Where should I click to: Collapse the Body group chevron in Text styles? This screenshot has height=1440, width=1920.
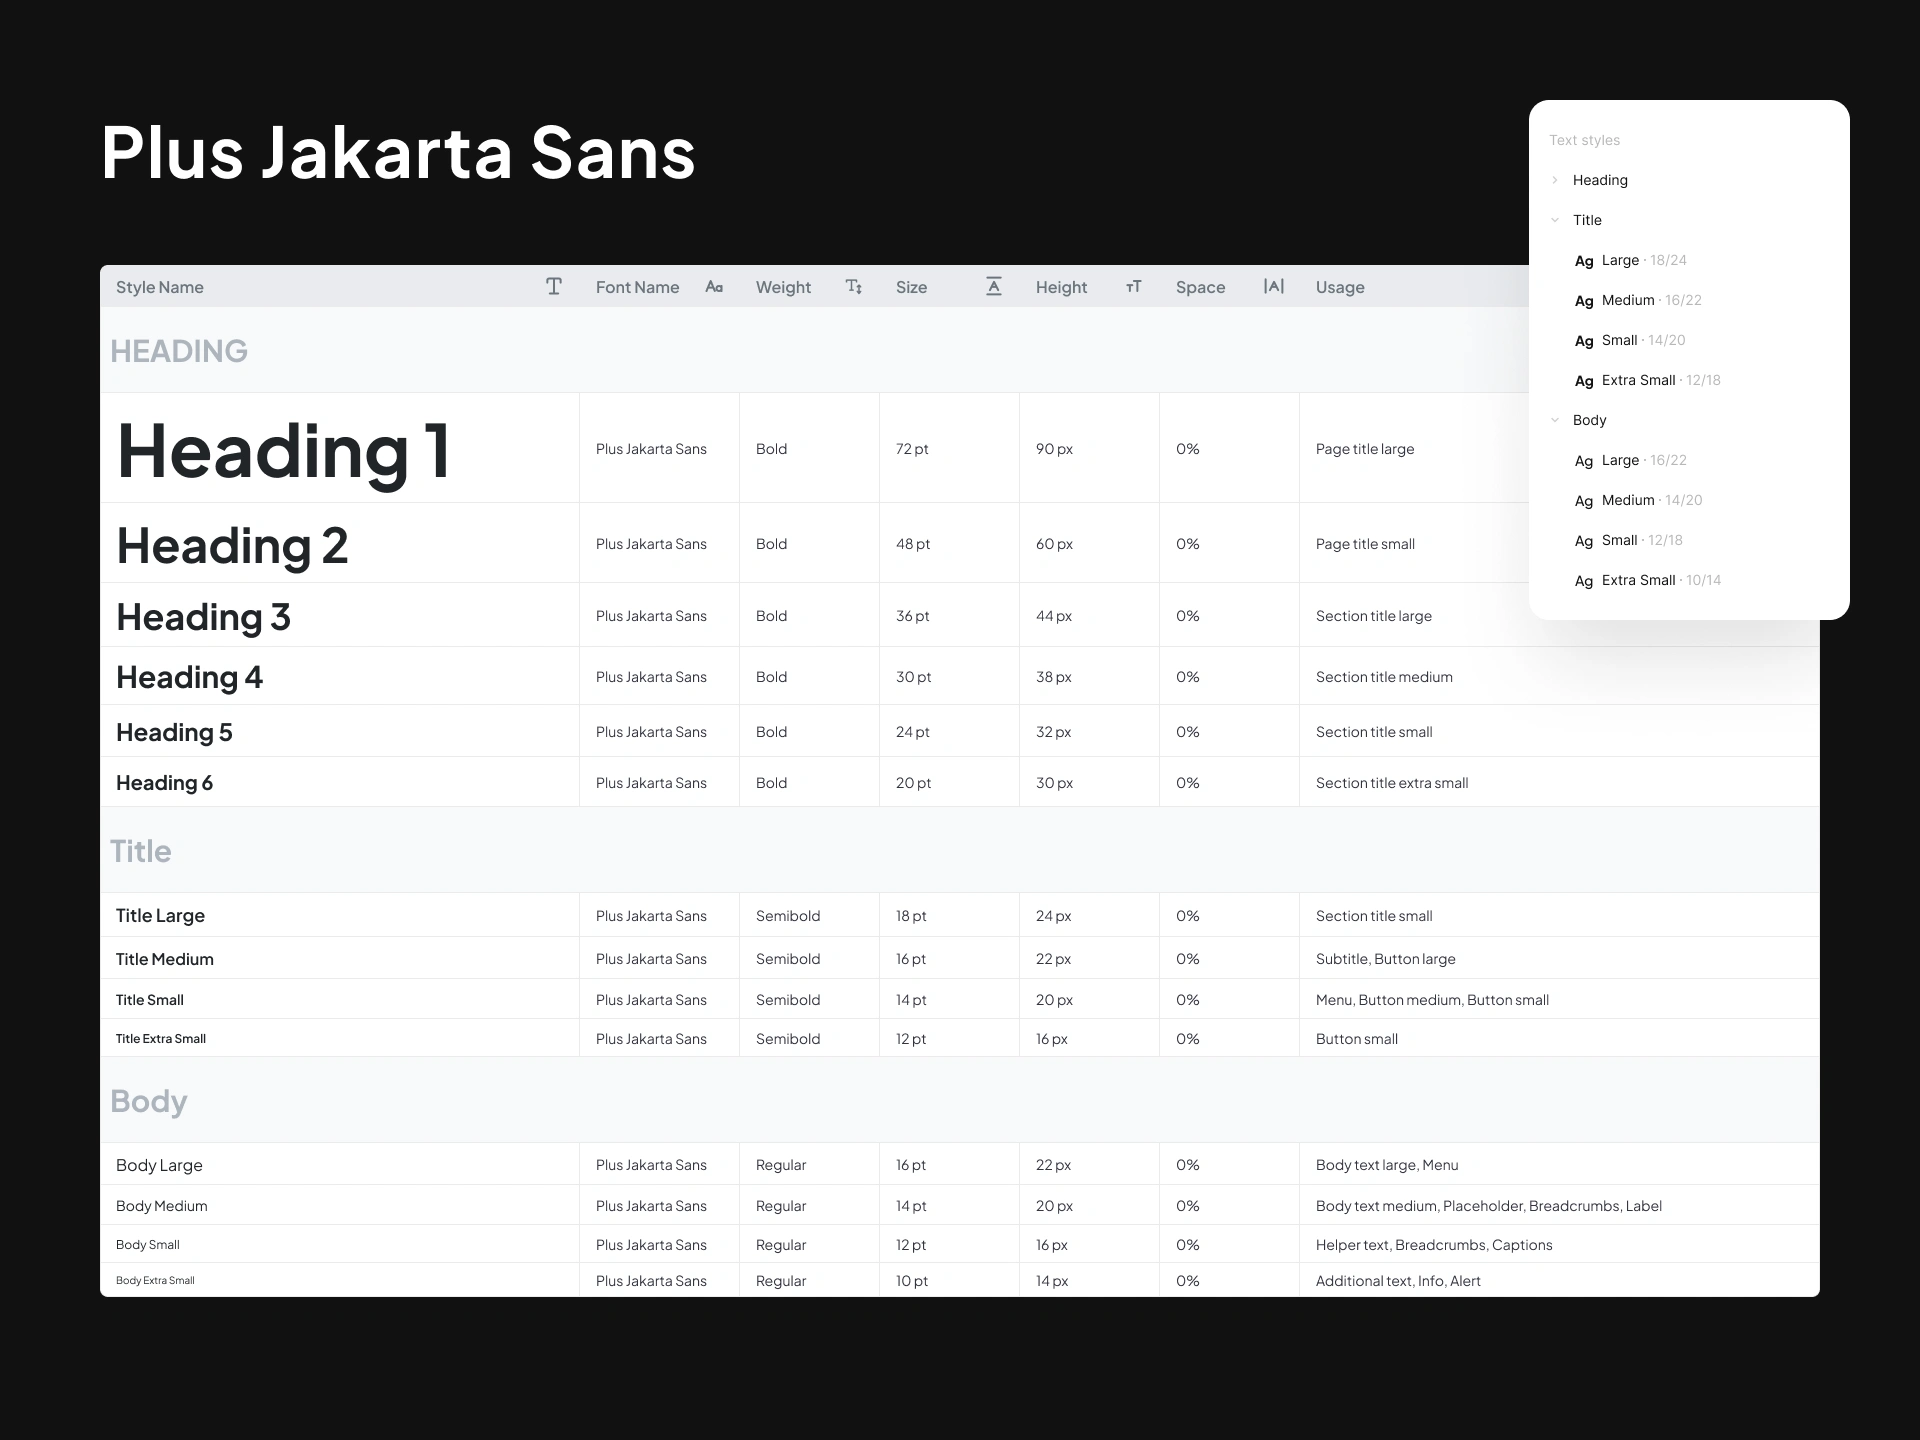1555,420
